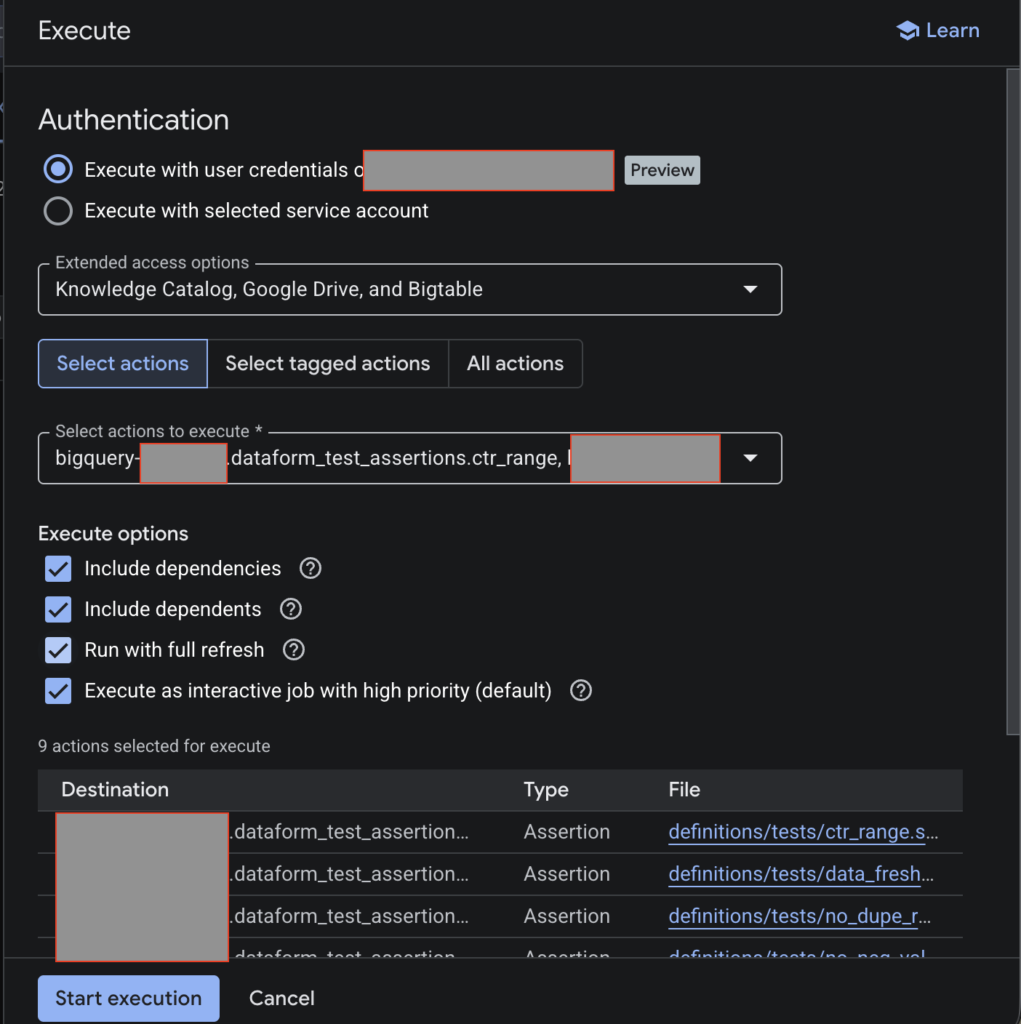This screenshot has height=1024, width=1021.
Task: Click Start execution button
Action: coord(129,998)
